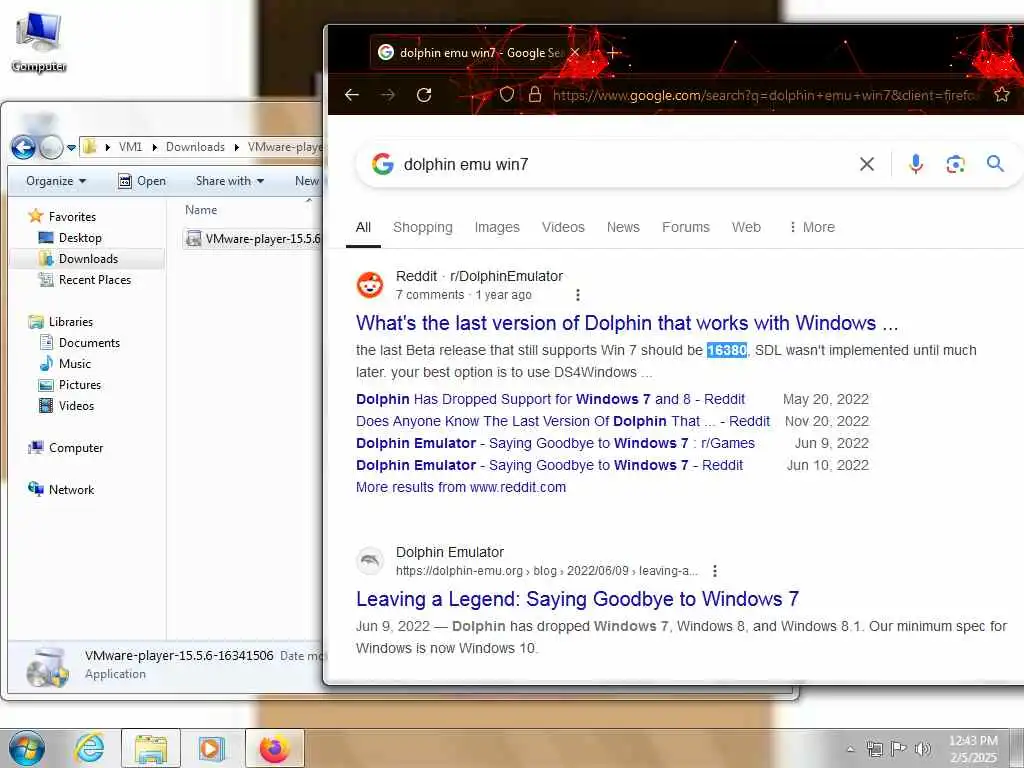Expand the VM1 breadcrumb arrow

point(154,148)
